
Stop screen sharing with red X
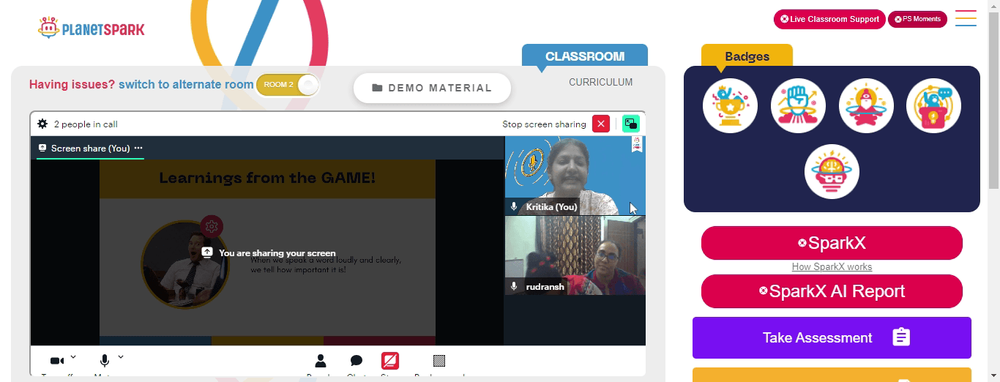[x=601, y=124]
